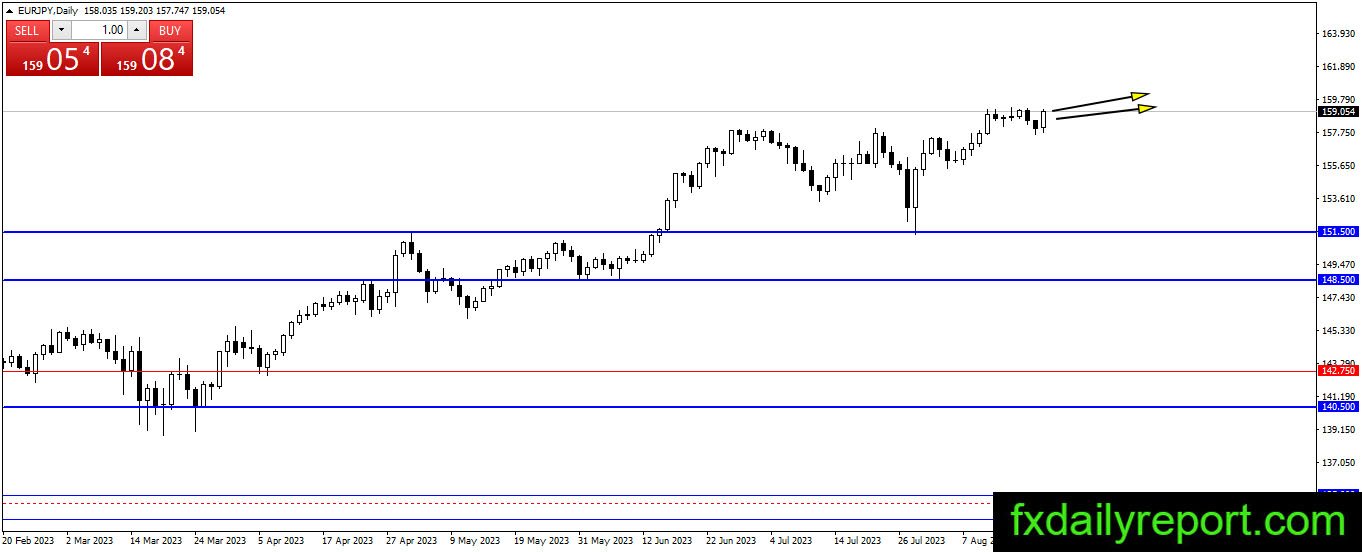
Task: Click the current price label 159.054
Action: click(1338, 112)
